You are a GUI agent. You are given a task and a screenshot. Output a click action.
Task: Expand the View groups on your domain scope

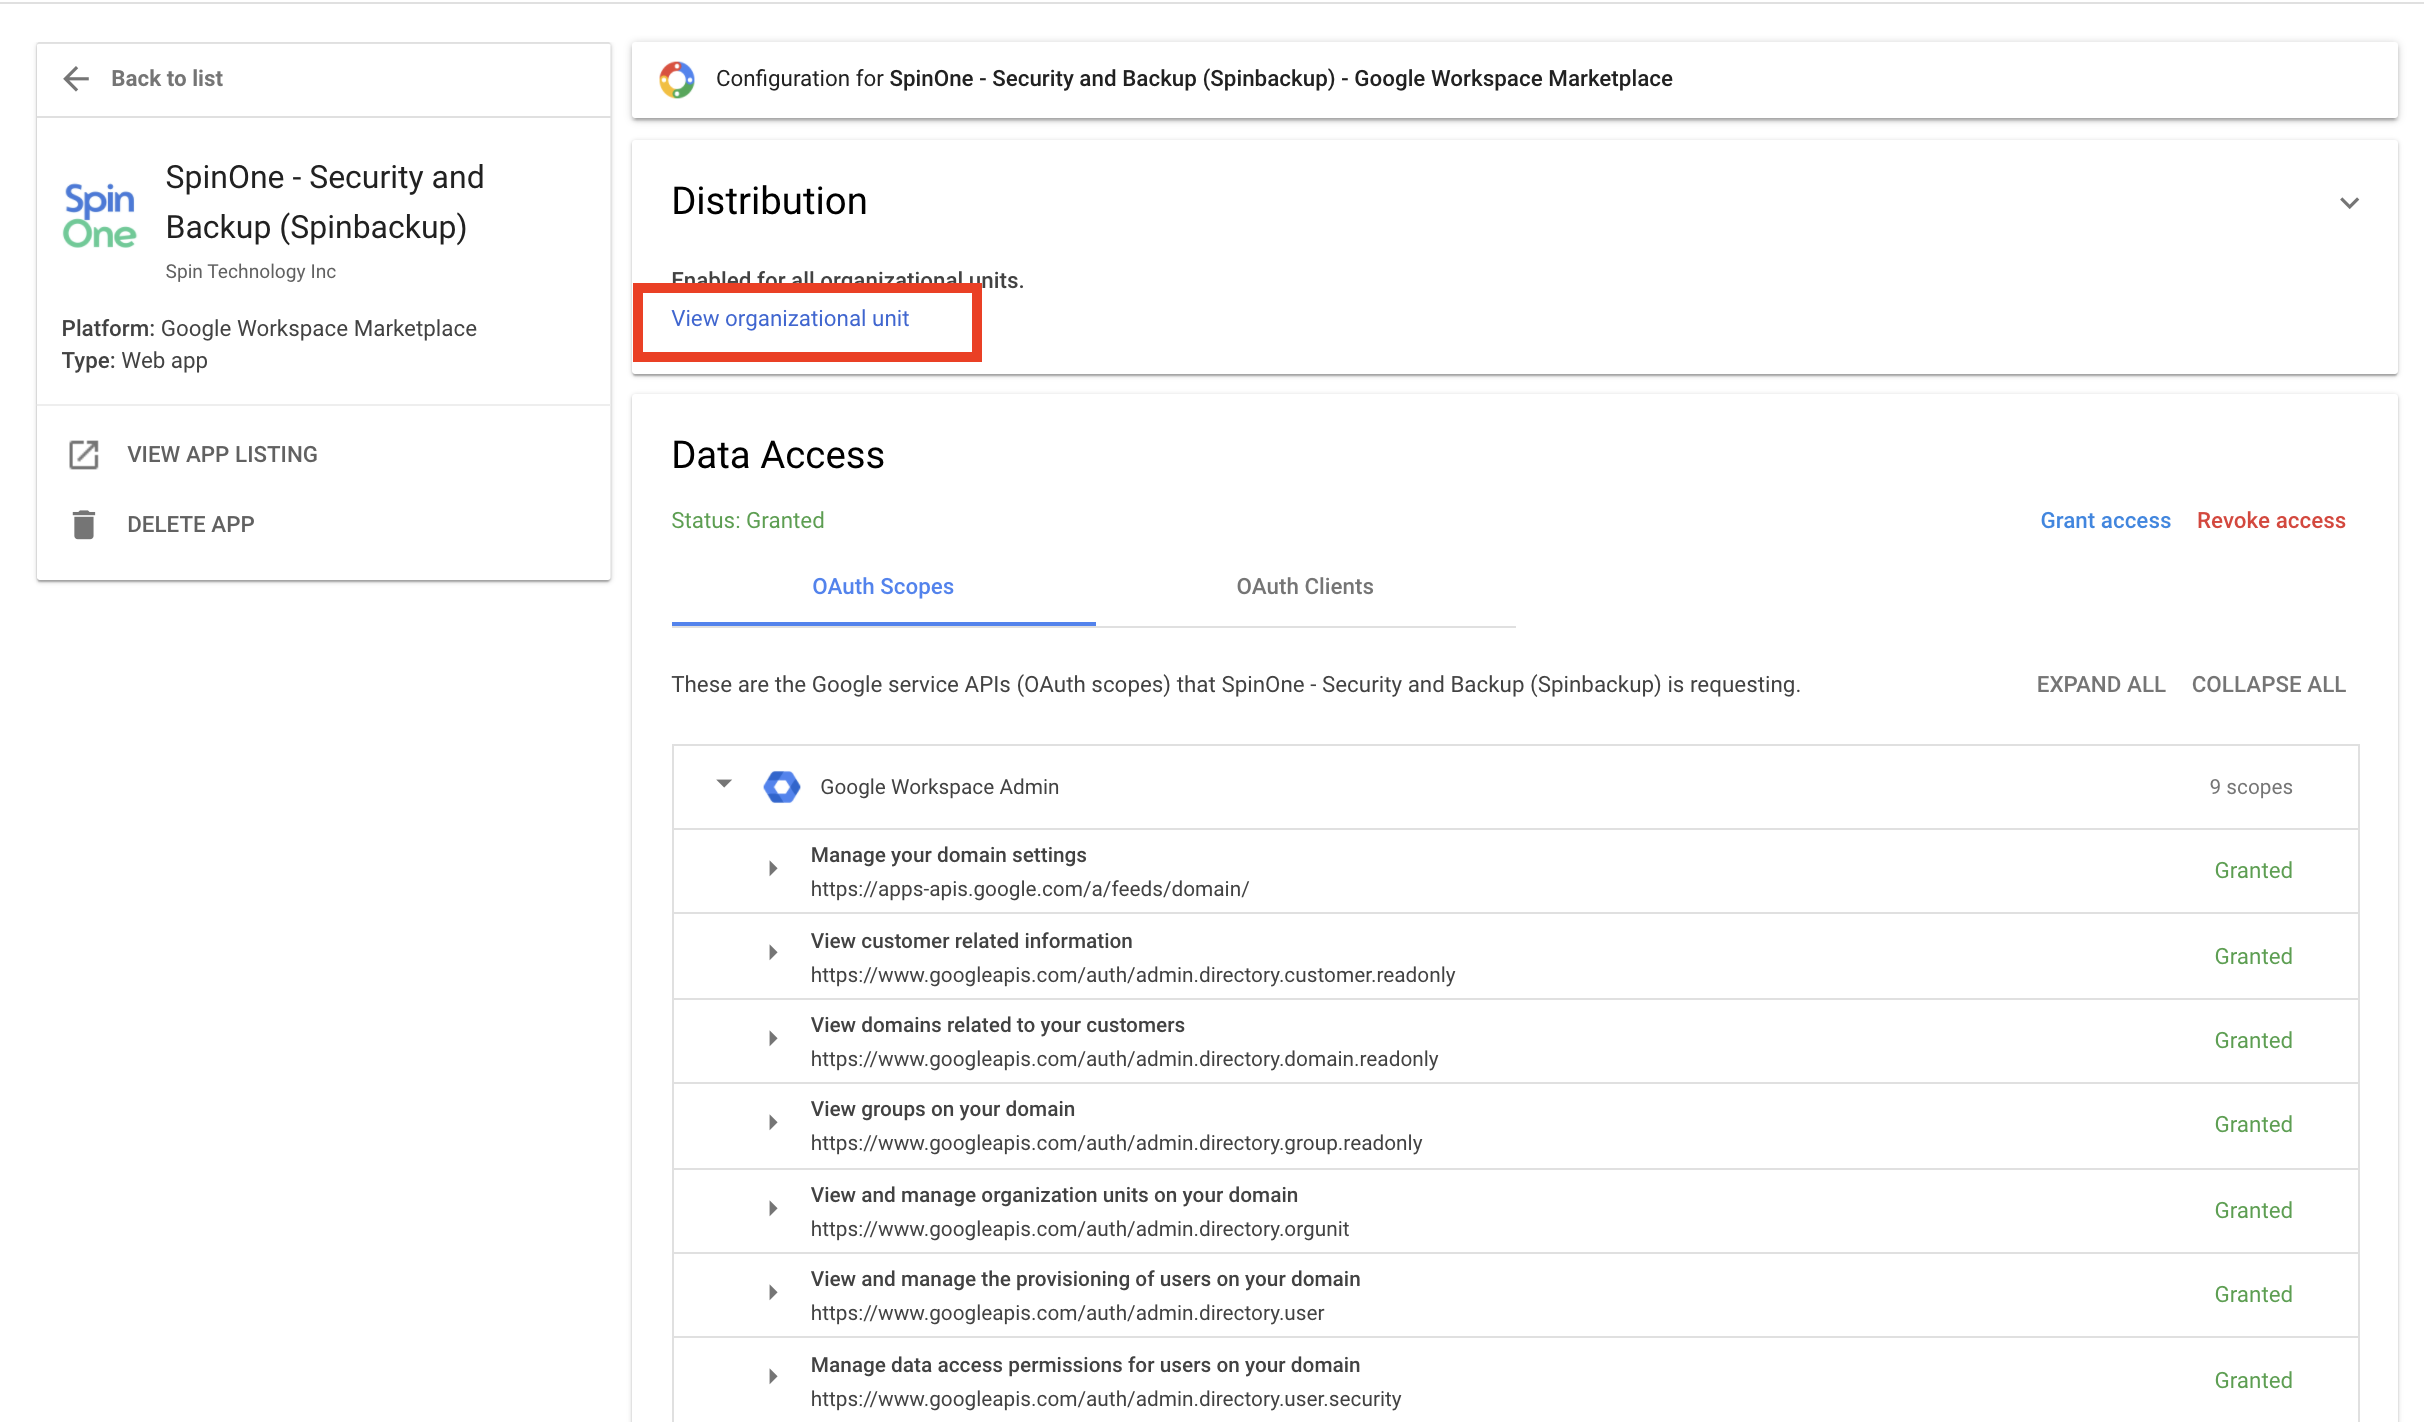click(x=772, y=1122)
